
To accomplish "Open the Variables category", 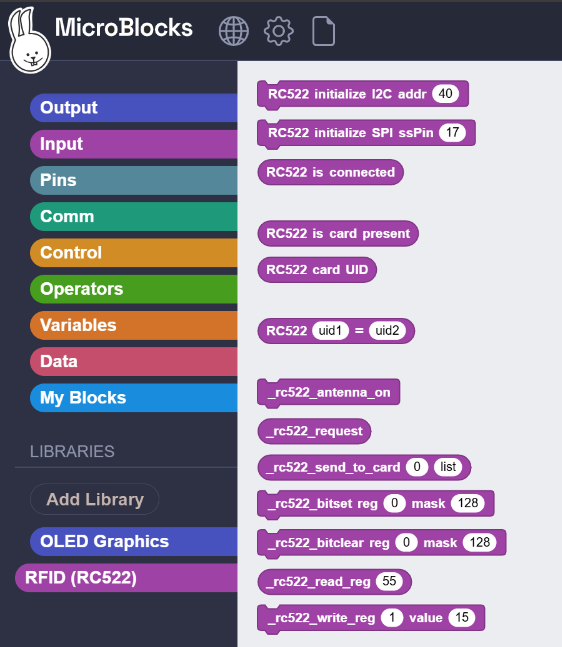I will click(x=134, y=325).
